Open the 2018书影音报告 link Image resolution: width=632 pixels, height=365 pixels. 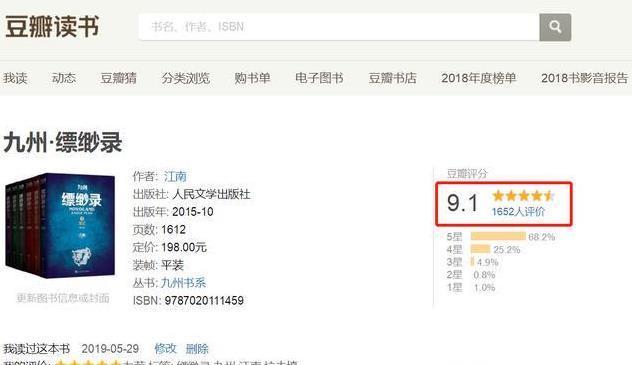click(584, 78)
